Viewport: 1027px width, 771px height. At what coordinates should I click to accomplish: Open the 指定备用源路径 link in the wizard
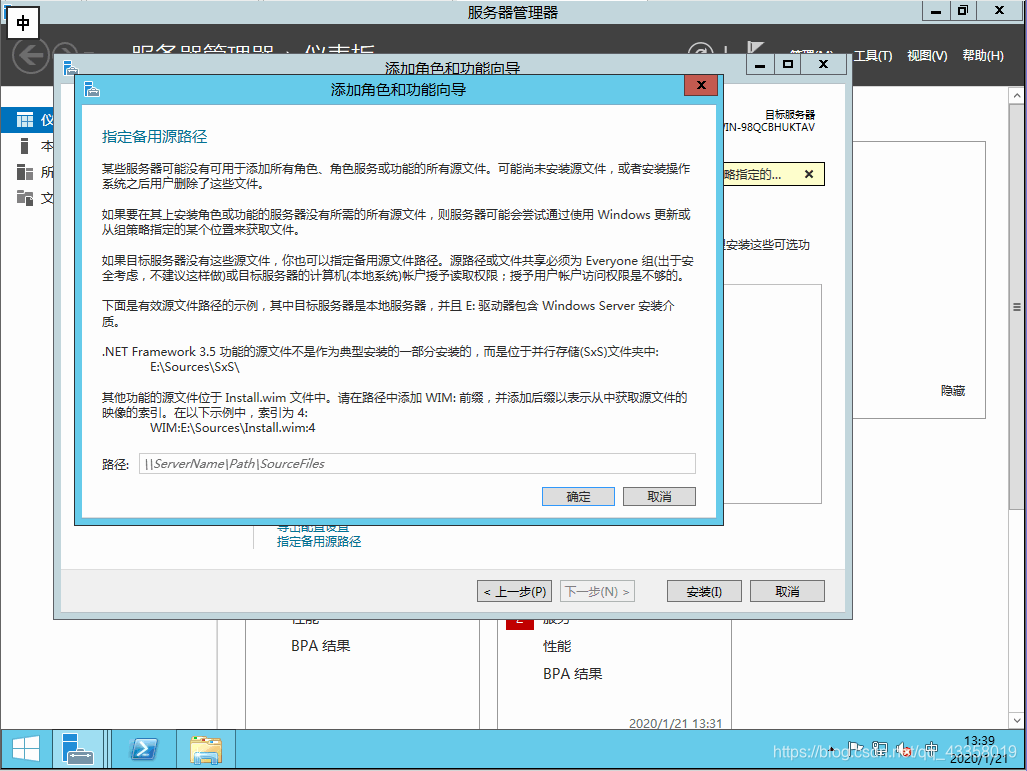click(319, 542)
